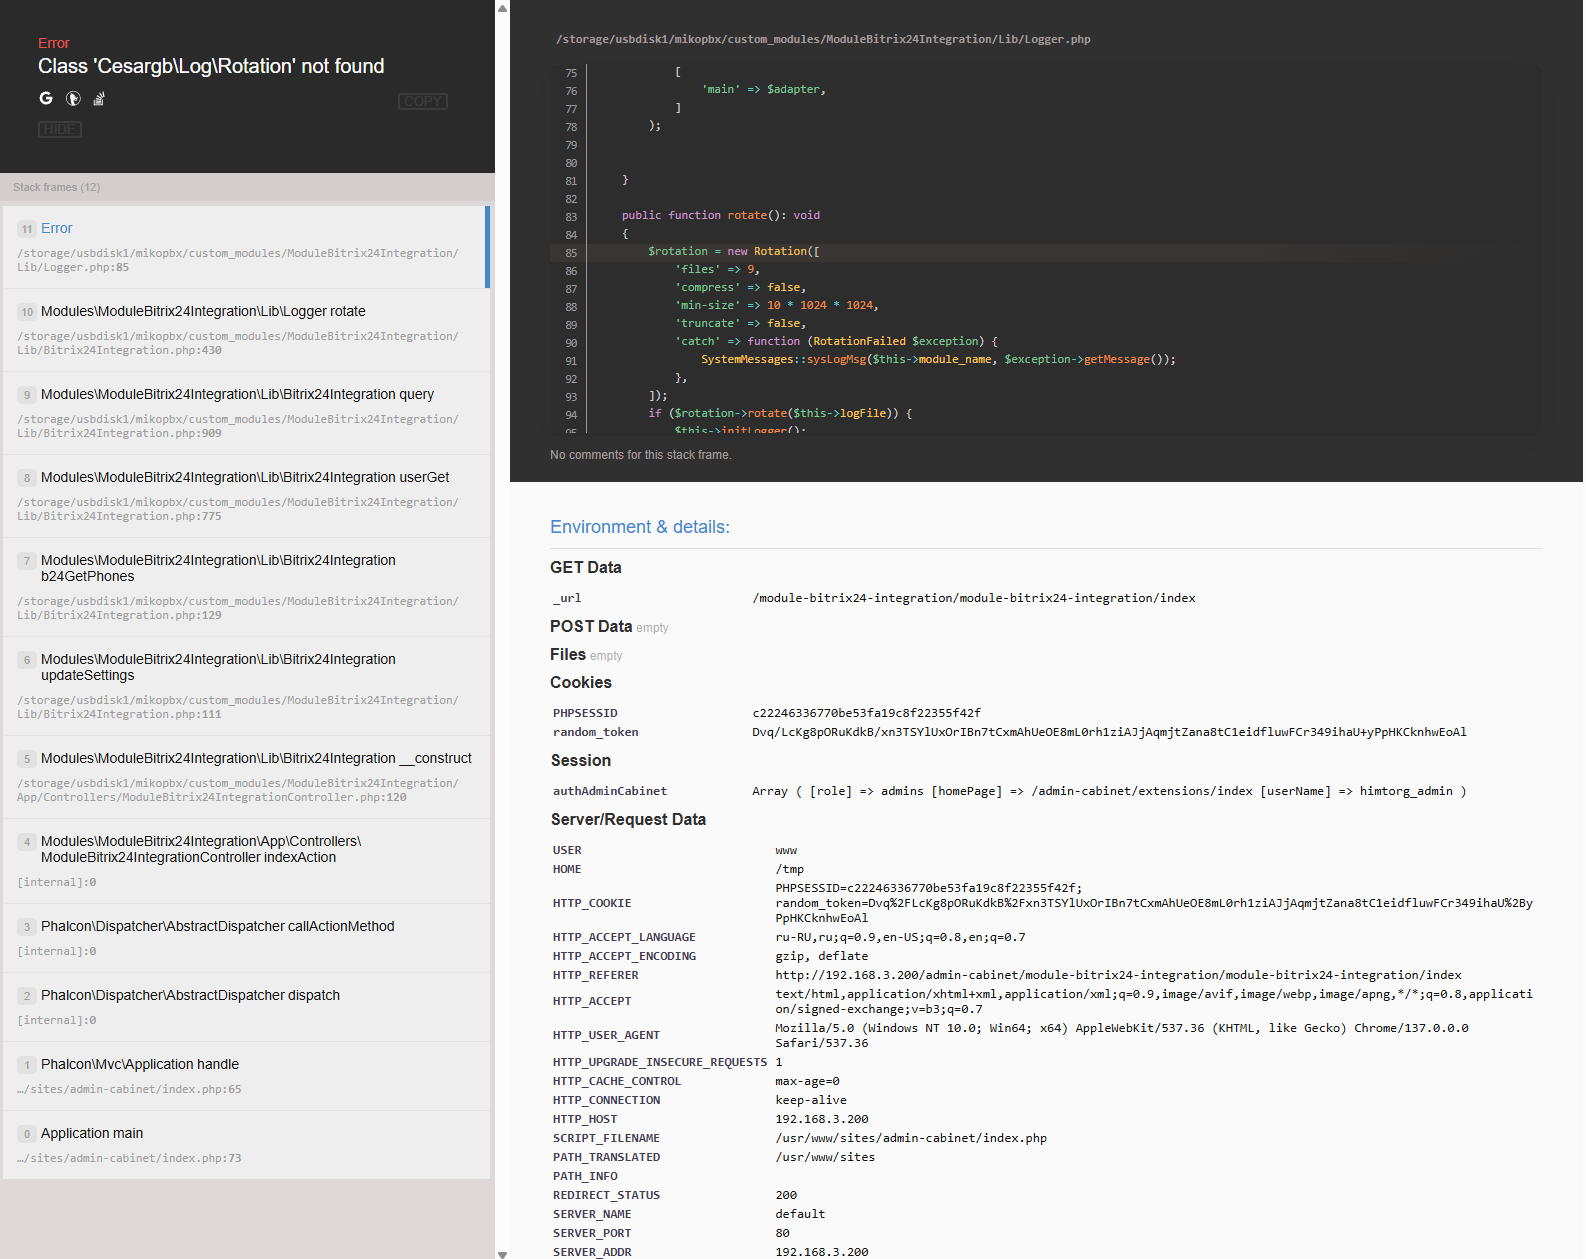
Task: Click the page scrollbar's up arrow
Action: pos(502,8)
